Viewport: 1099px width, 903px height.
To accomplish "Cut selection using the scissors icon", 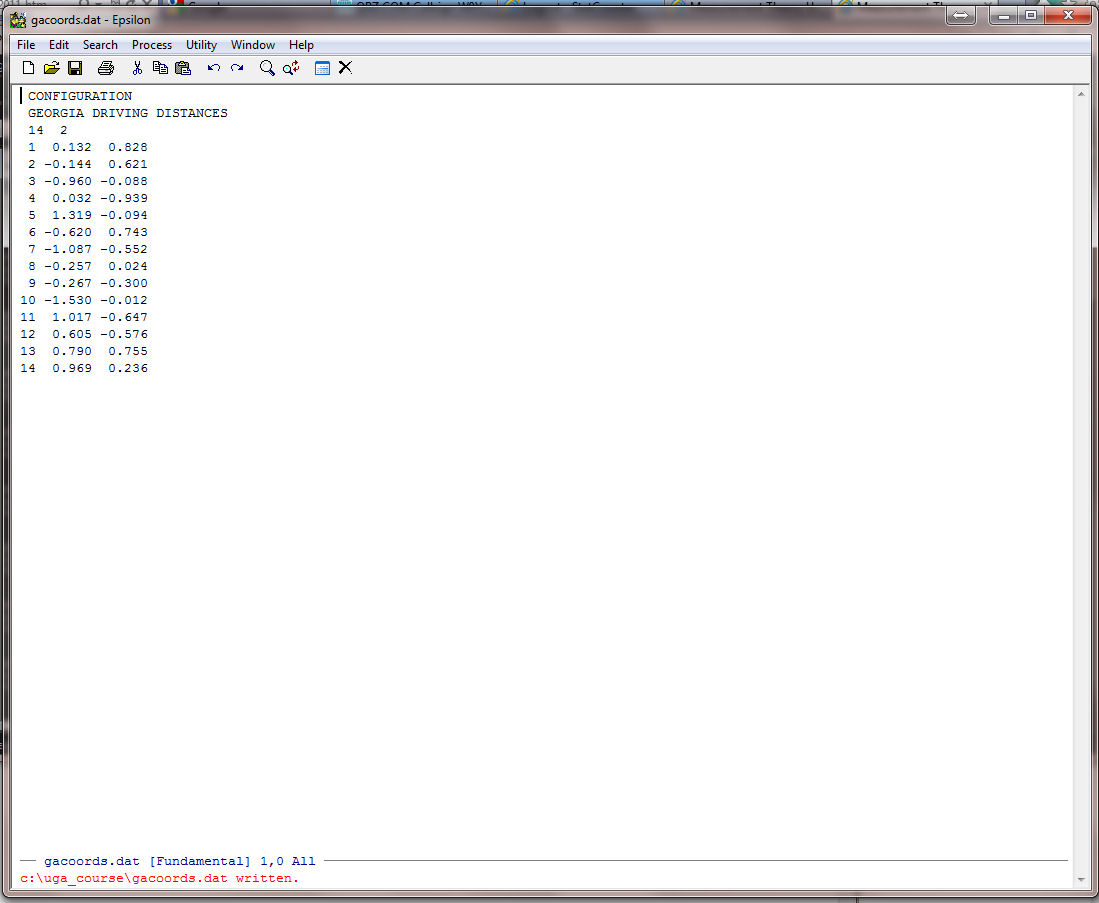I will 137,68.
